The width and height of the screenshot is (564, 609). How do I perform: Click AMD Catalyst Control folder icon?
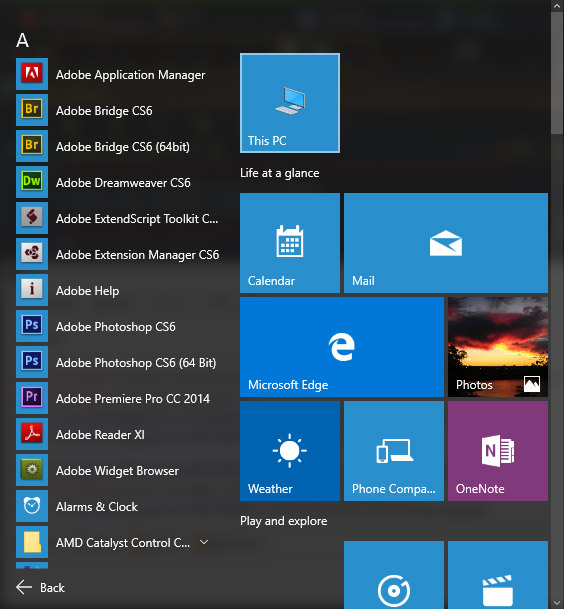(x=32, y=542)
